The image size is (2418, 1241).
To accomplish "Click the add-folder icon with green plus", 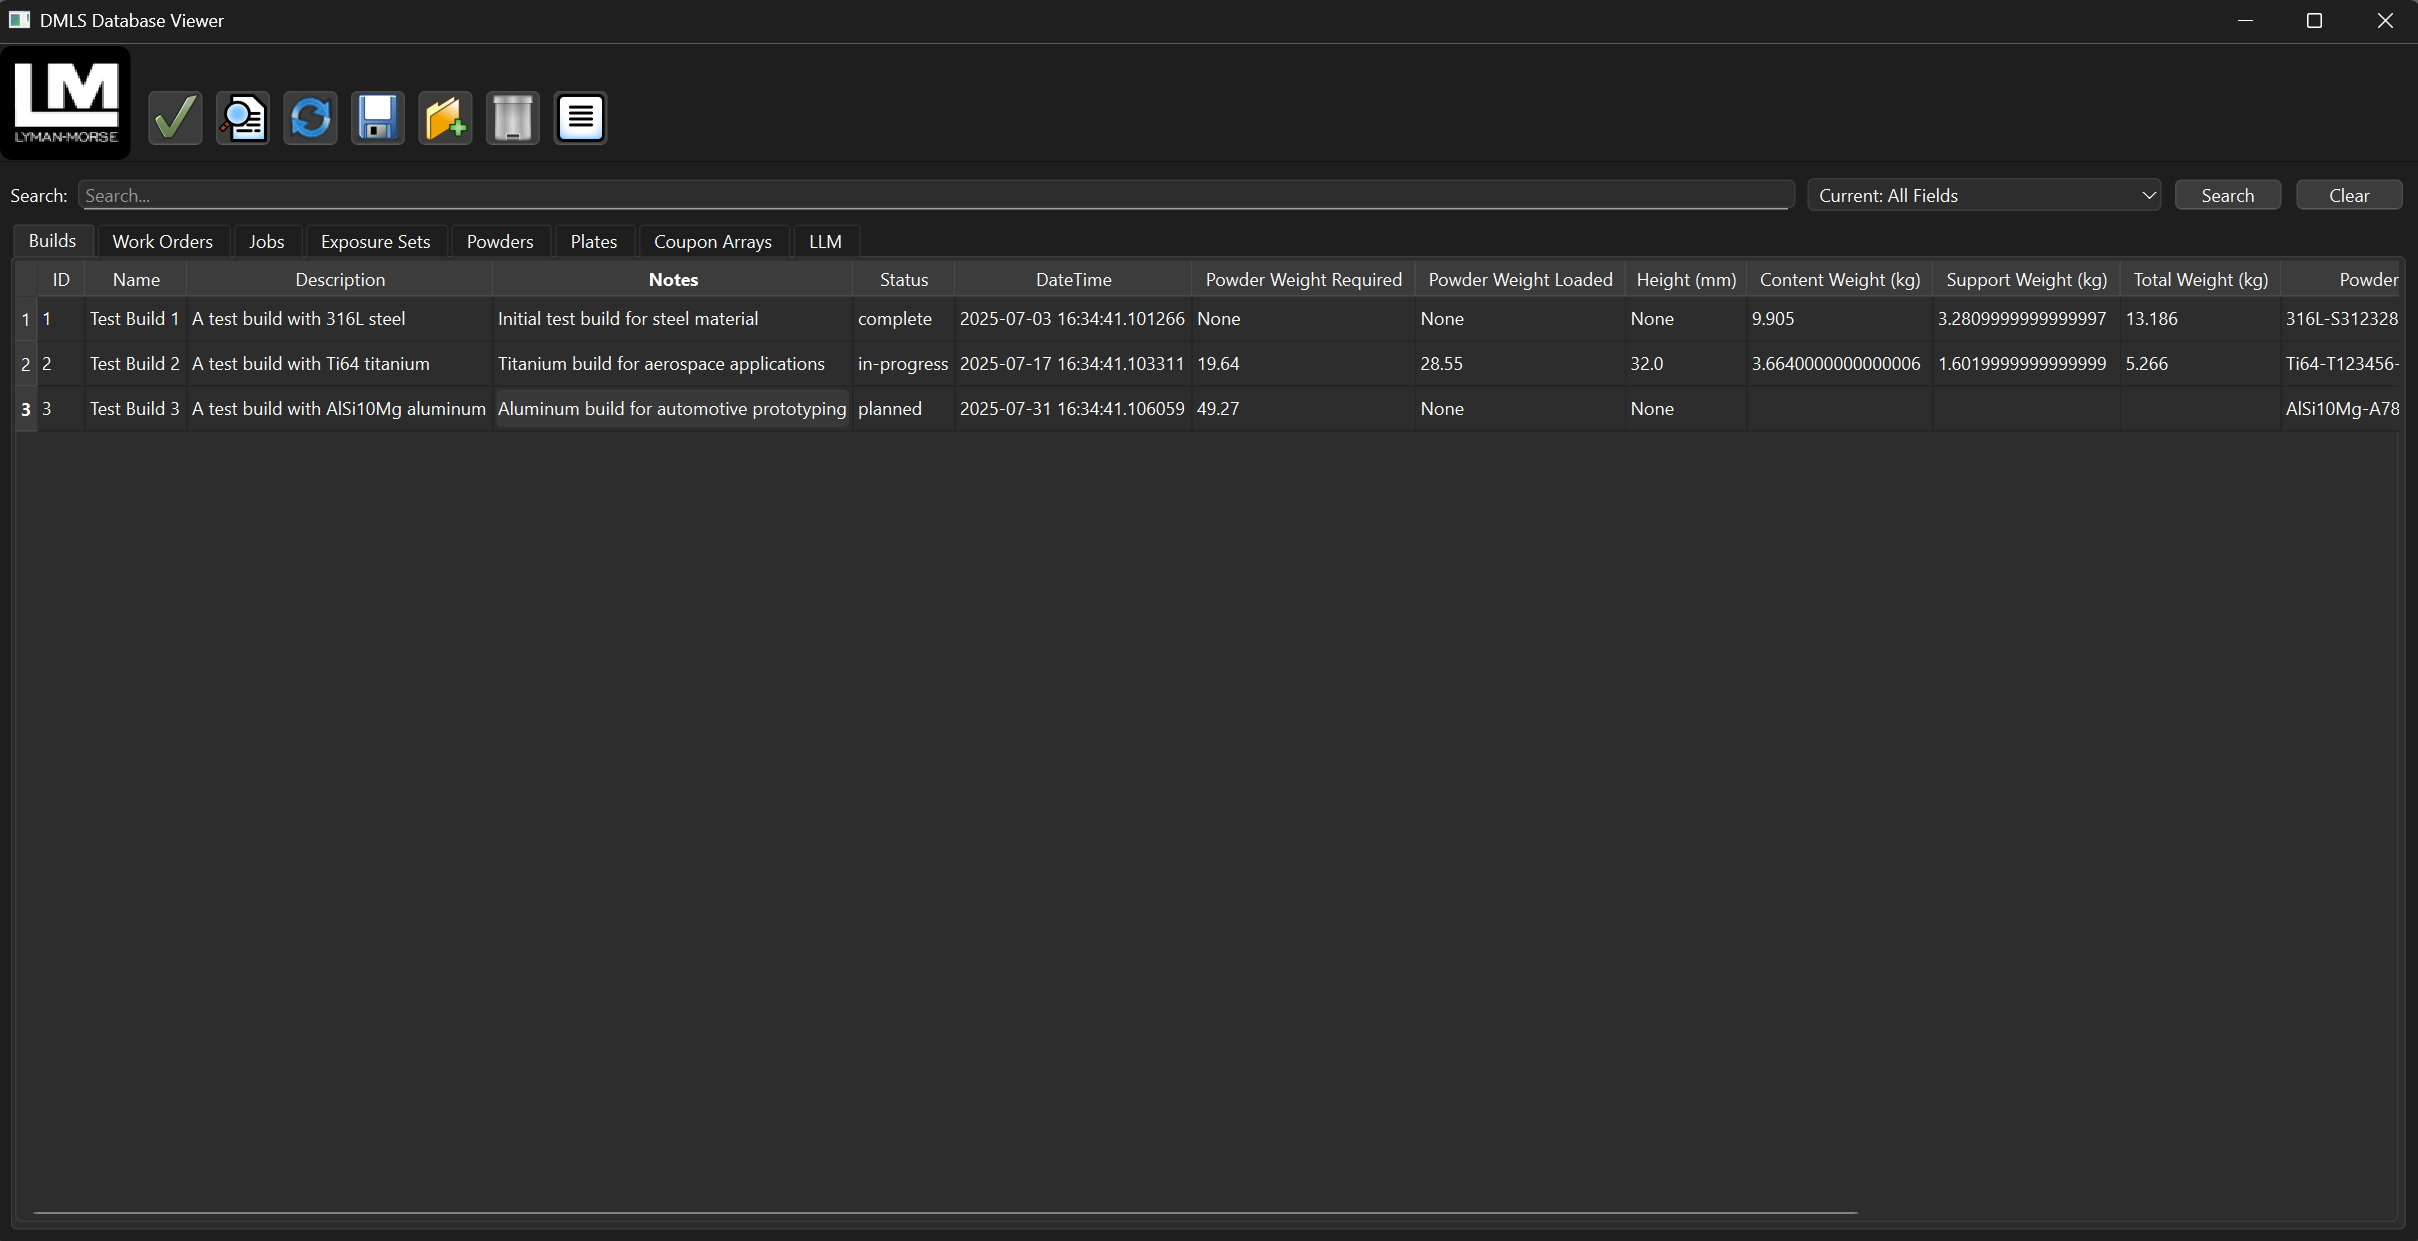I will point(445,118).
